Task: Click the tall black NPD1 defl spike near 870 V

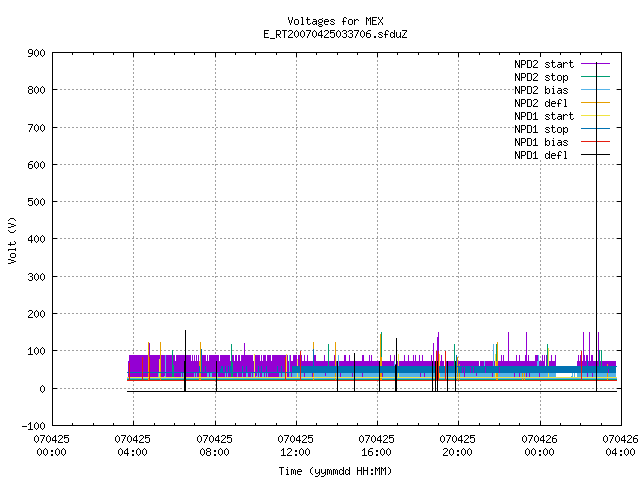Action: pos(596,227)
